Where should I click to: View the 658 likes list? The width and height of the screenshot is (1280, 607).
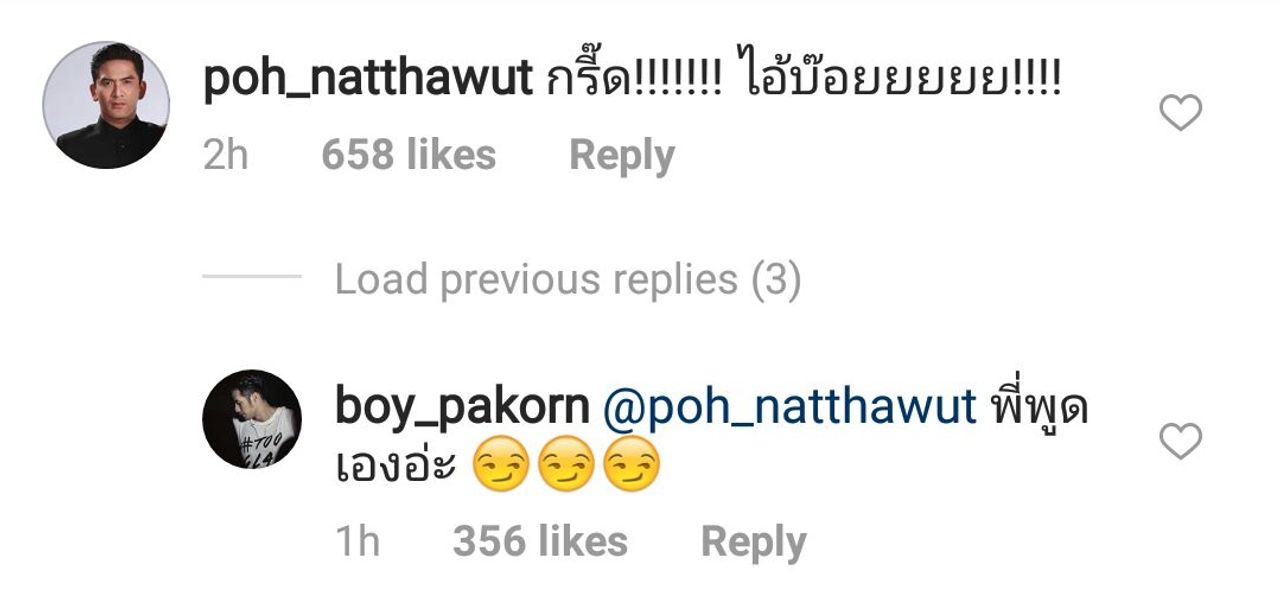click(x=409, y=156)
